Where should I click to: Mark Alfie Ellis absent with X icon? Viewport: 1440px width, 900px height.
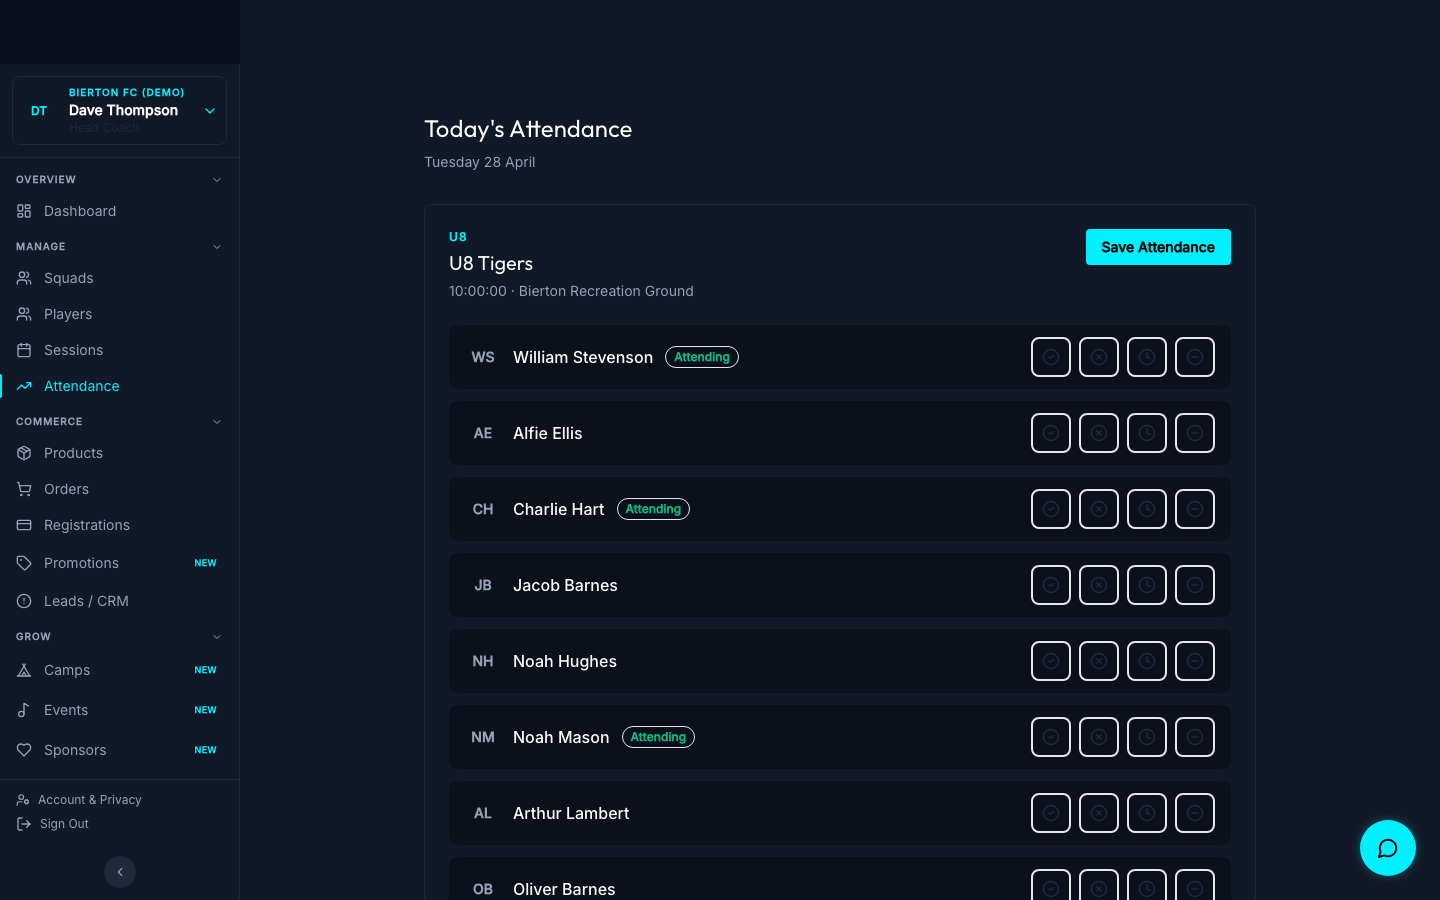[1099, 433]
